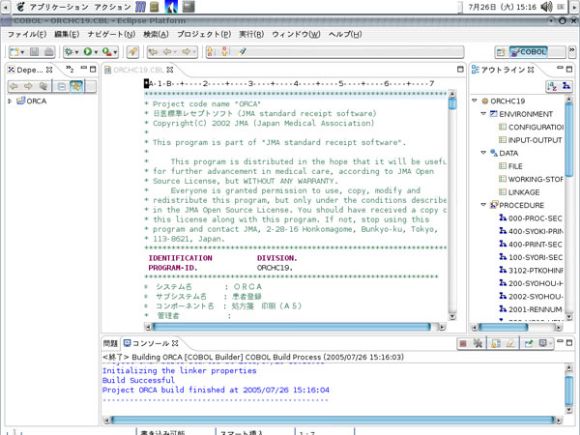Select CONFIGURATION item in outline
580x435 pixels.
coord(531,127)
